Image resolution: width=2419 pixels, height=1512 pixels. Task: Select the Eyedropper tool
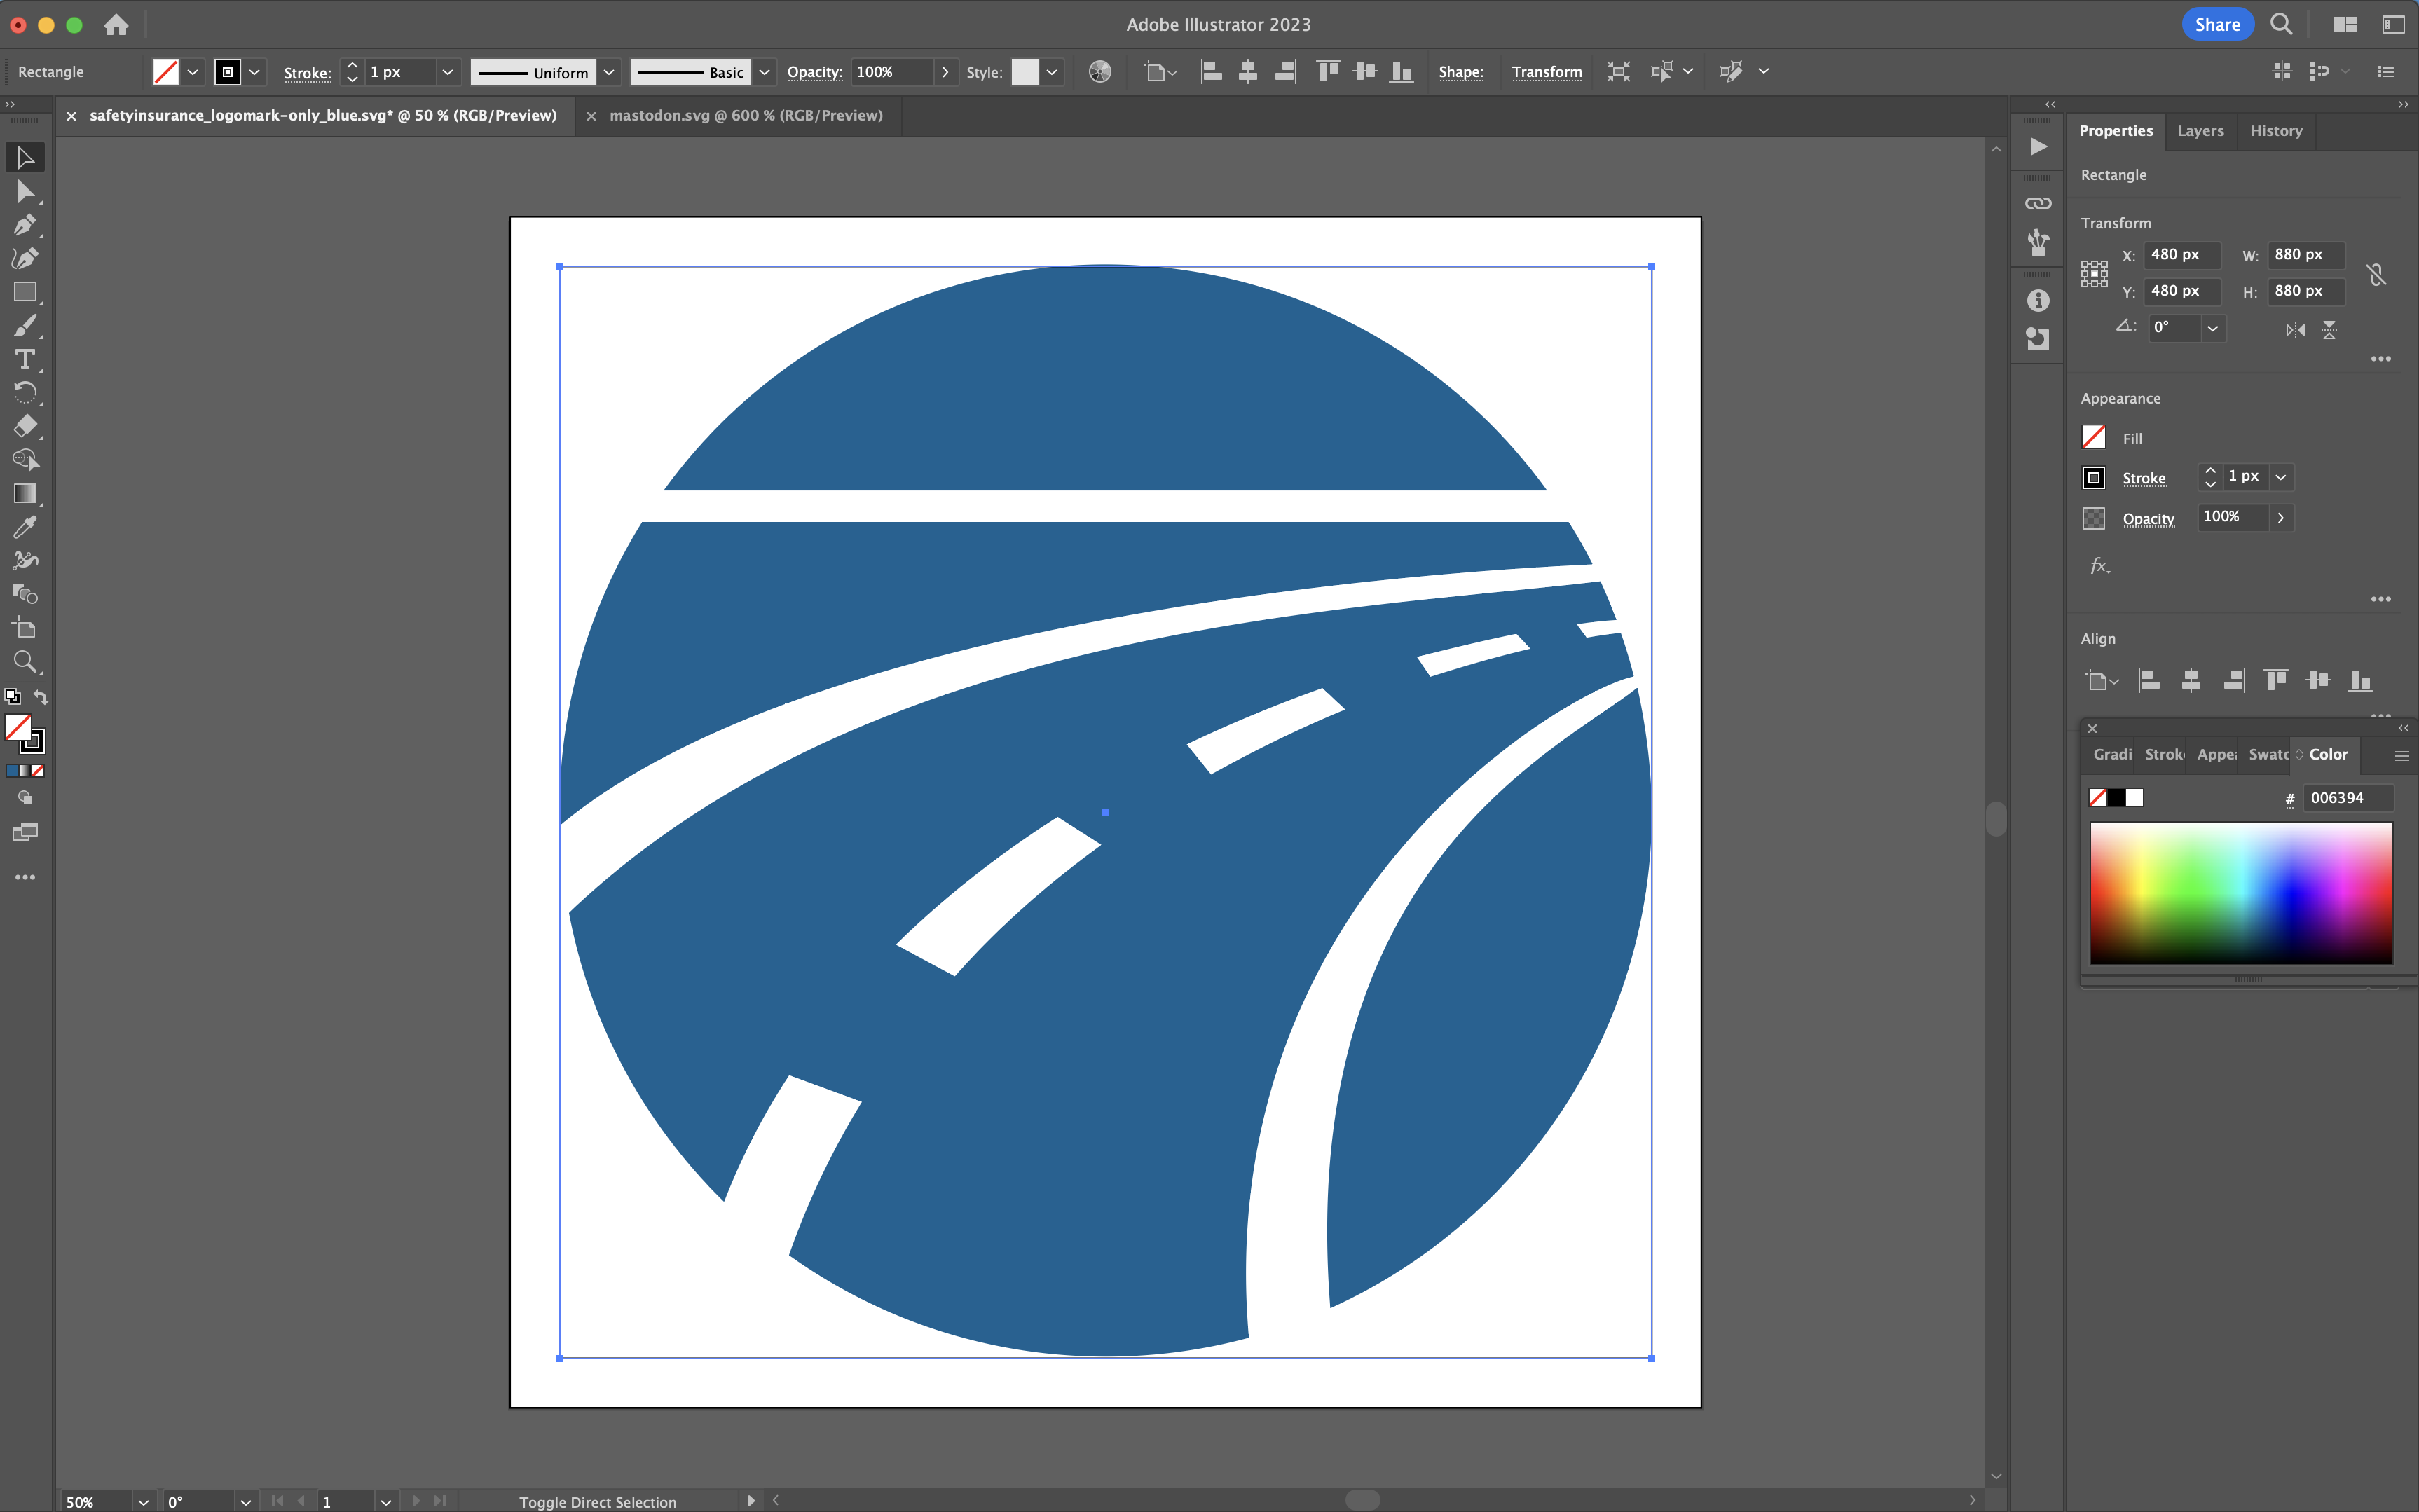coord(25,527)
